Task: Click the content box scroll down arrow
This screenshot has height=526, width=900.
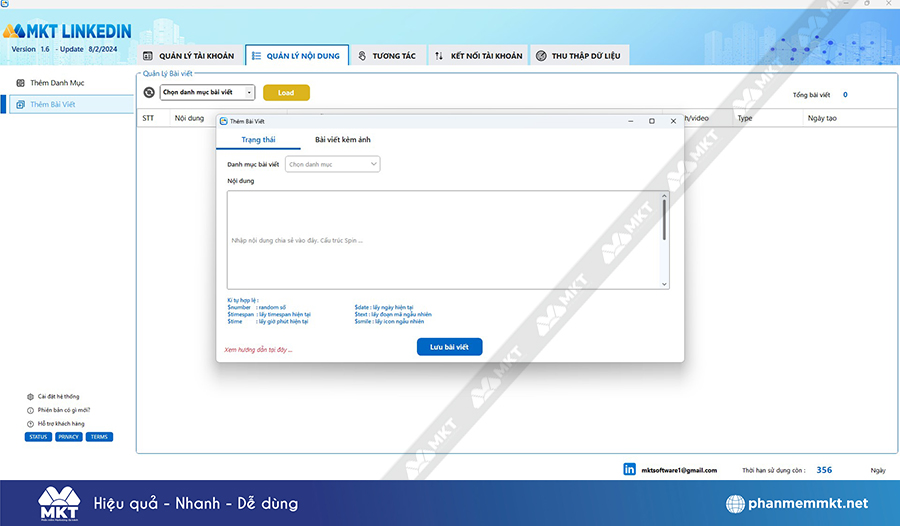Action: tap(664, 284)
